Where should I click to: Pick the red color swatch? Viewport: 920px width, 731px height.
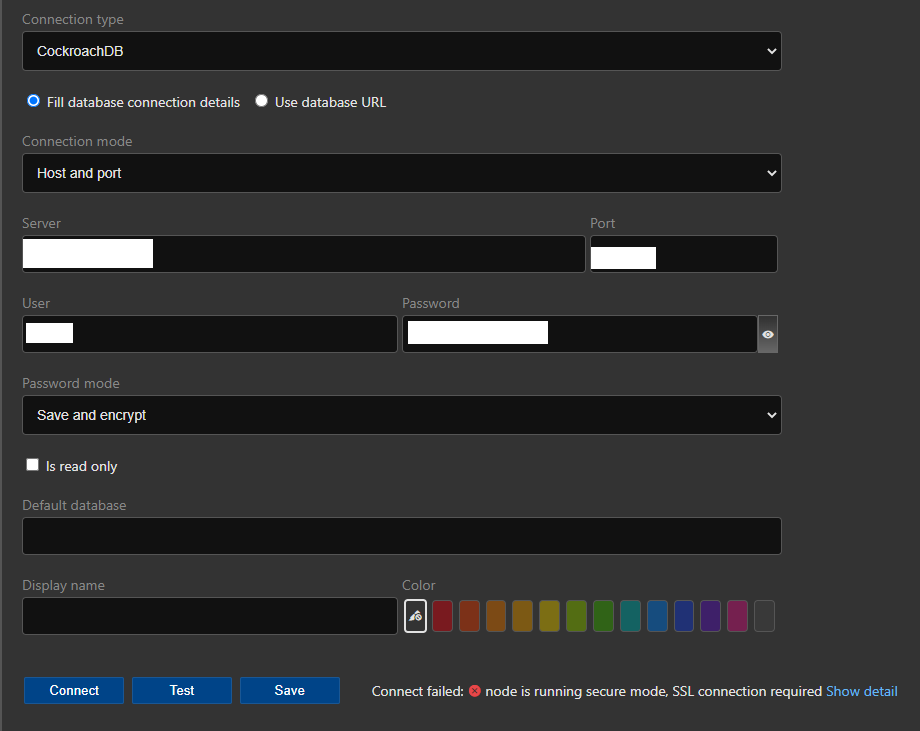tap(442, 616)
